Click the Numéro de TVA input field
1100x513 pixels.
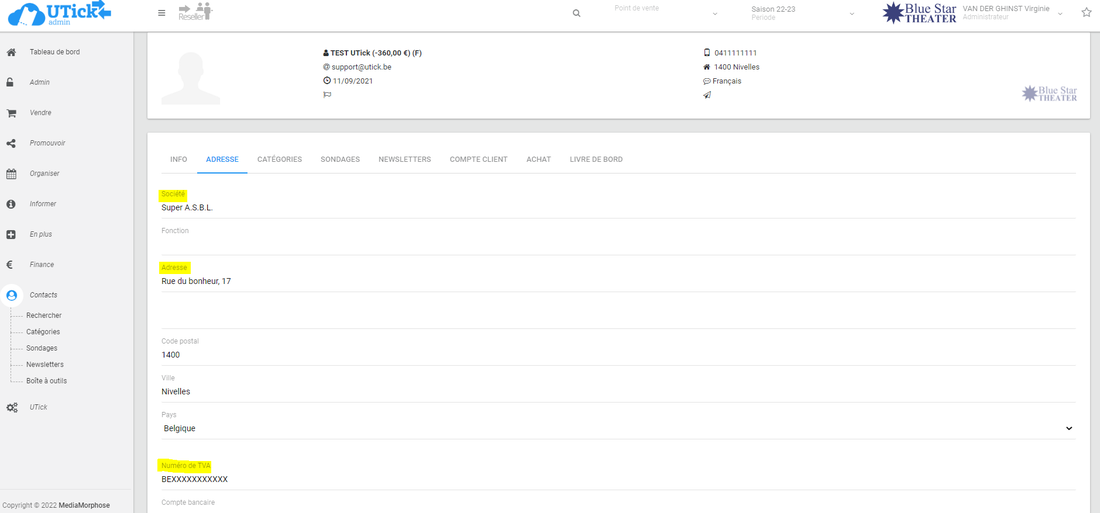point(617,479)
